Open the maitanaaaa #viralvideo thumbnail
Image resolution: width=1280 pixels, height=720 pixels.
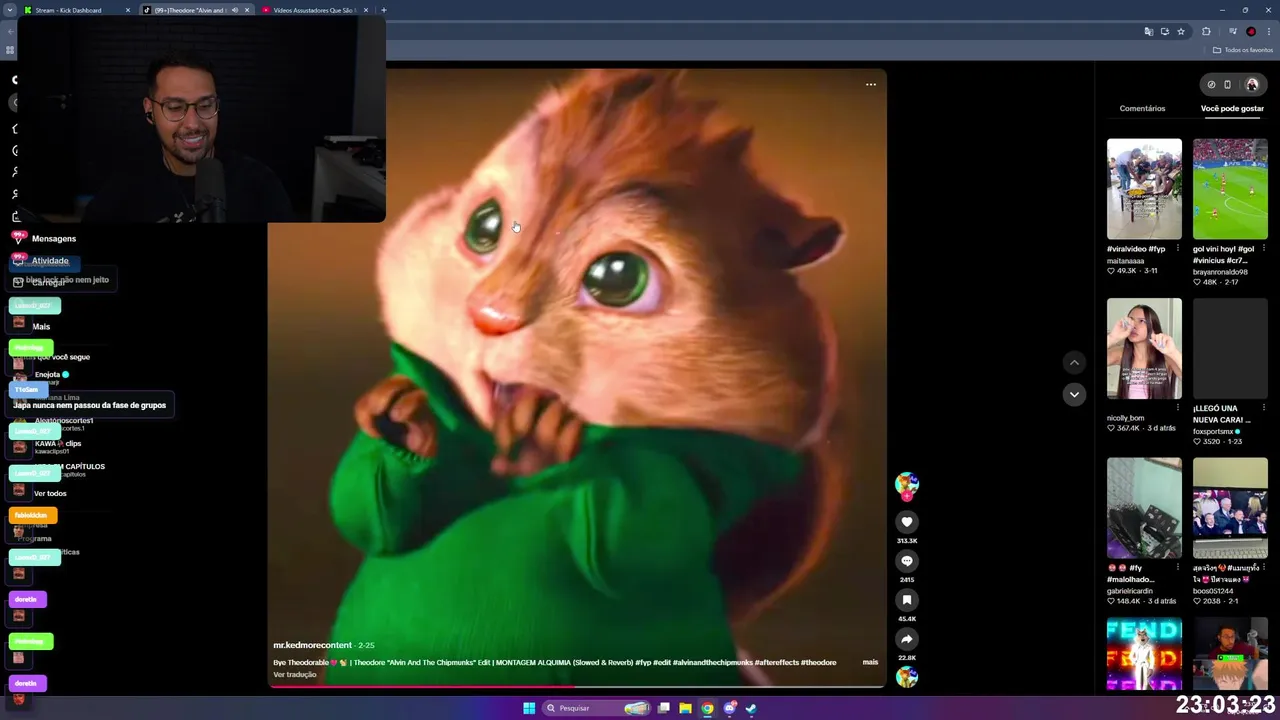(x=1144, y=189)
